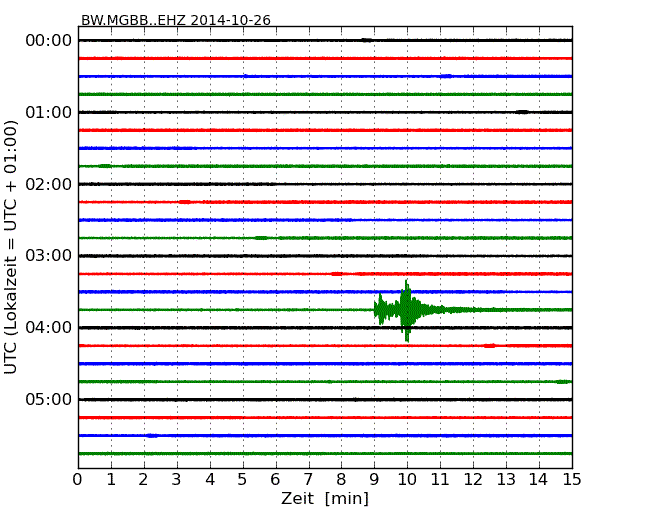Click x-axis tick label 2
The image size is (650, 520).
click(143, 480)
